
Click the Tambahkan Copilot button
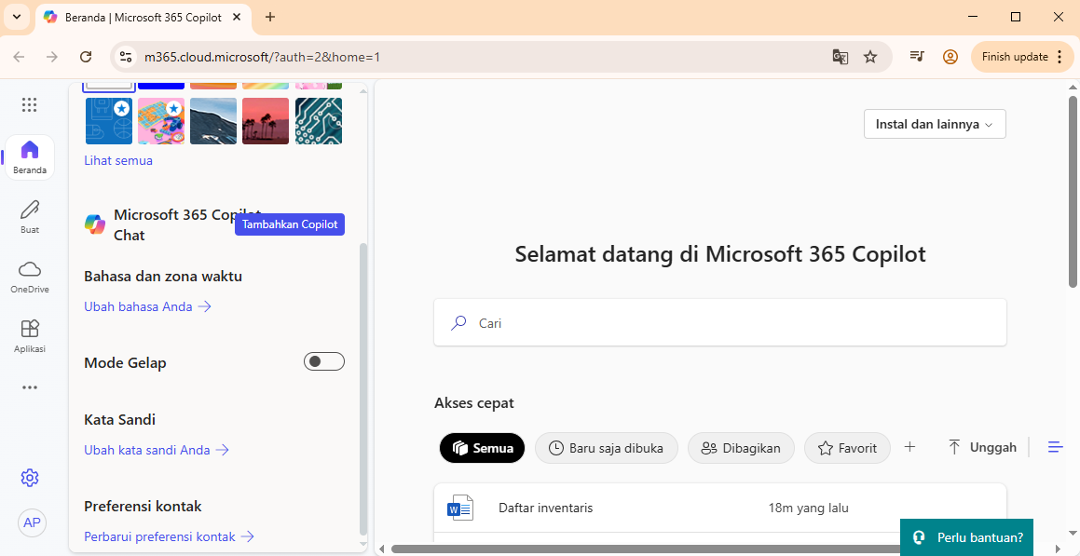point(290,225)
